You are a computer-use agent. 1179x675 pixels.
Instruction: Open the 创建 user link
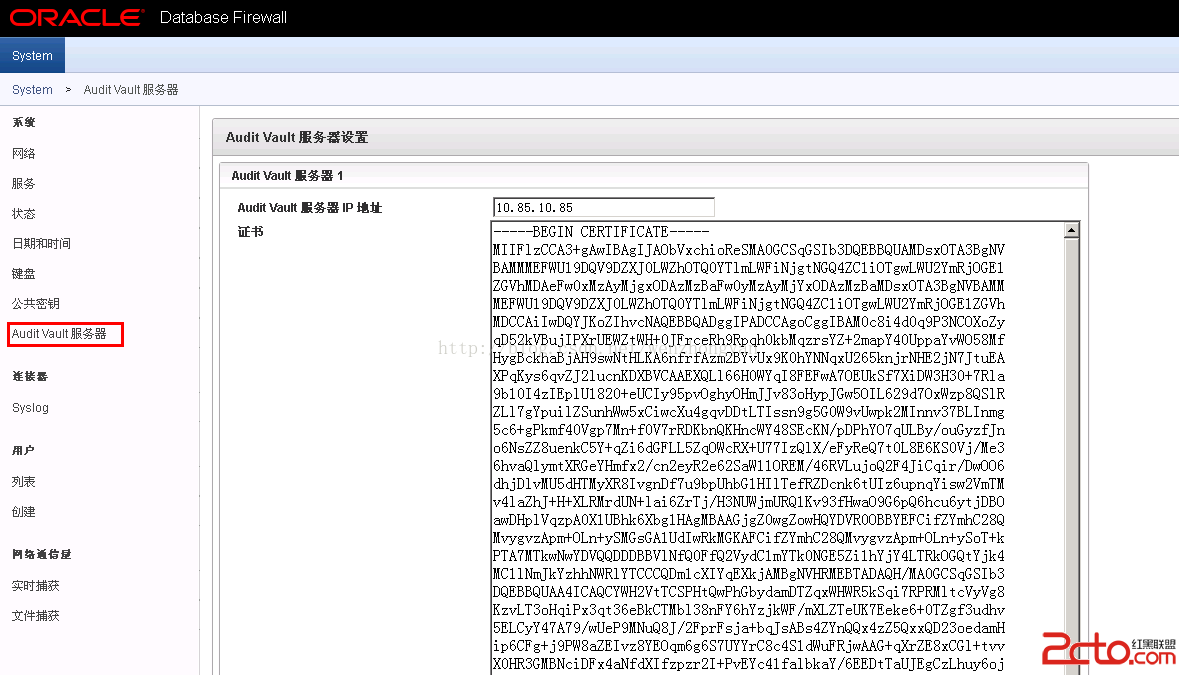tap(23, 512)
